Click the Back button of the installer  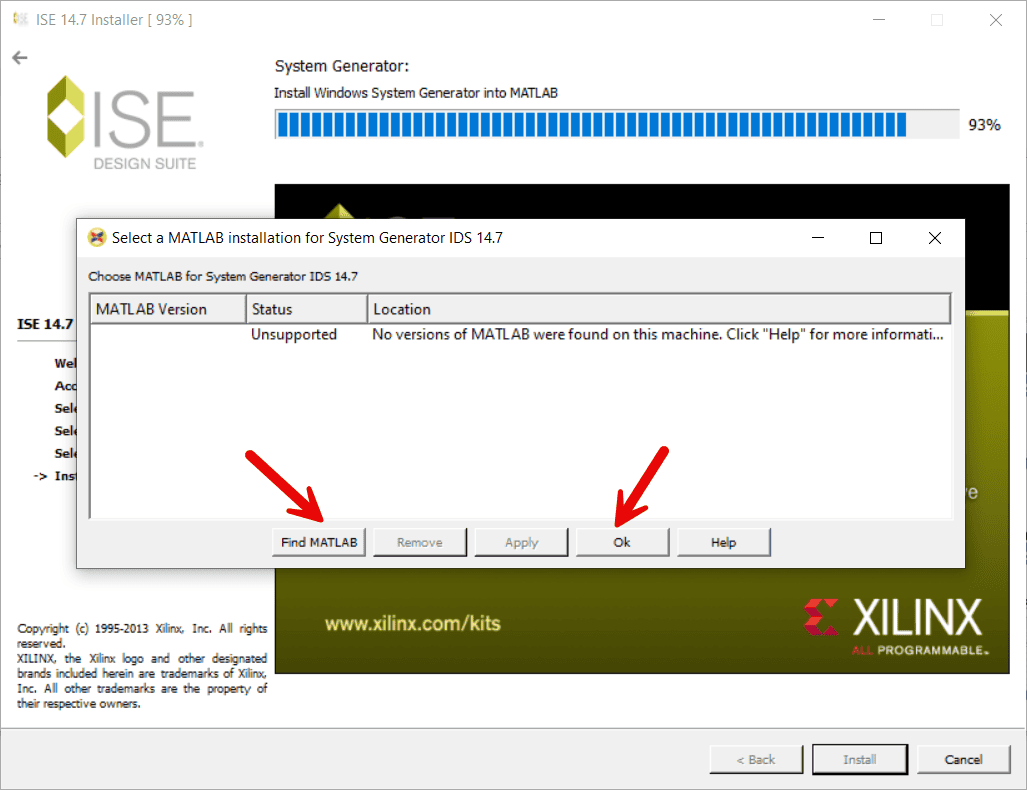point(756,759)
